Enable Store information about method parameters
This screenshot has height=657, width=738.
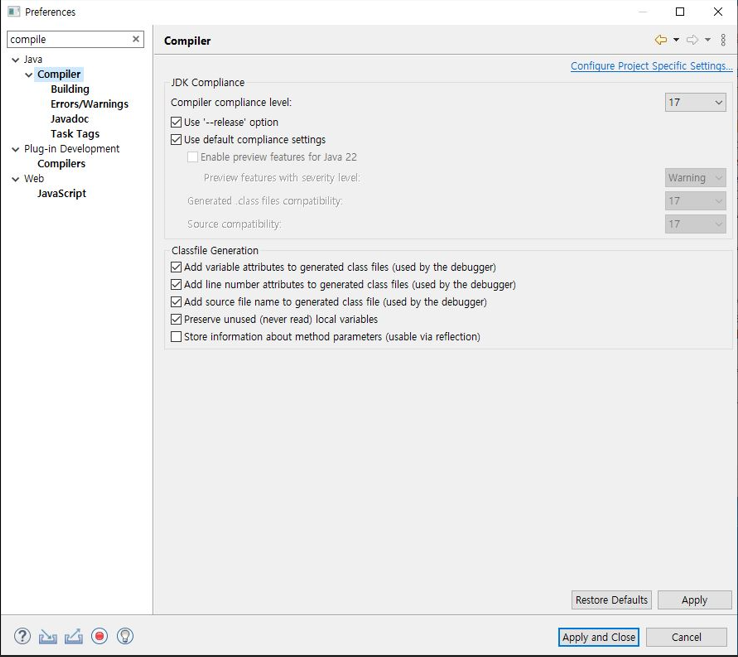(176, 337)
